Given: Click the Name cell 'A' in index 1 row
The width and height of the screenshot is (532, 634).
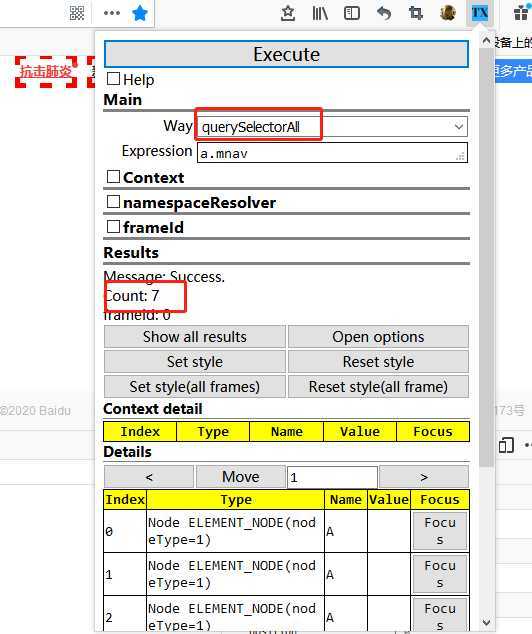Looking at the screenshot, I should (x=346, y=574).
